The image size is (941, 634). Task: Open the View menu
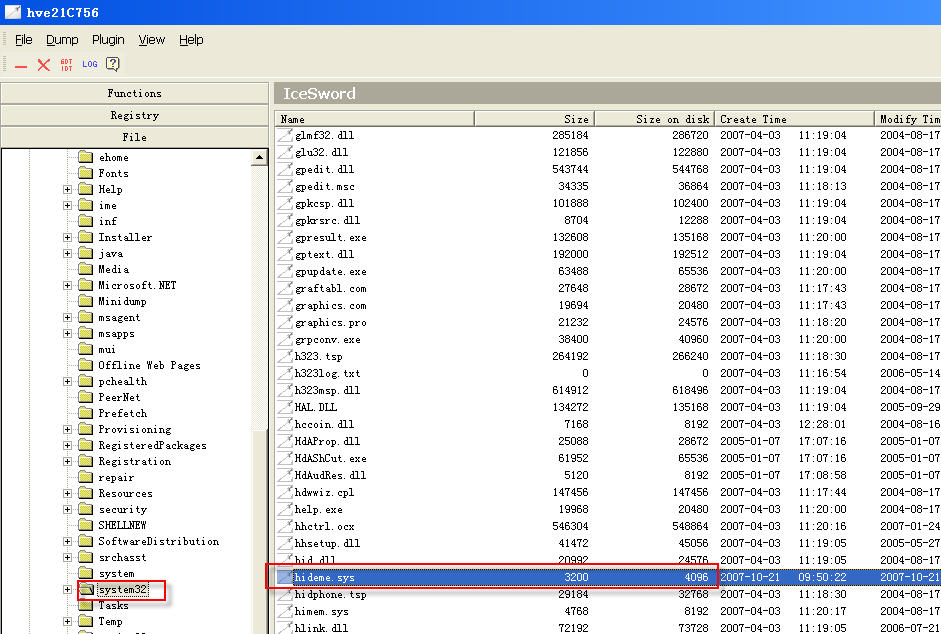[x=152, y=40]
